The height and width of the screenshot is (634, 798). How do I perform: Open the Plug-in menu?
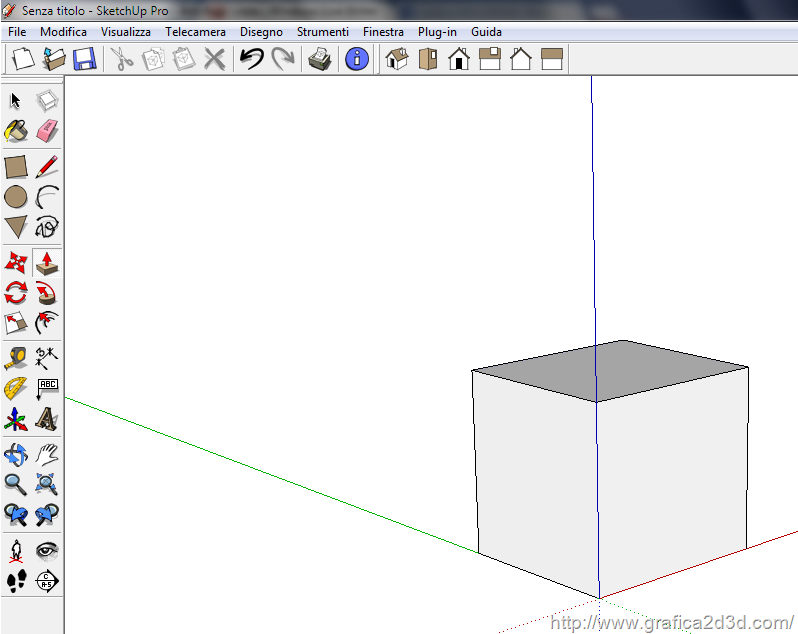(437, 32)
